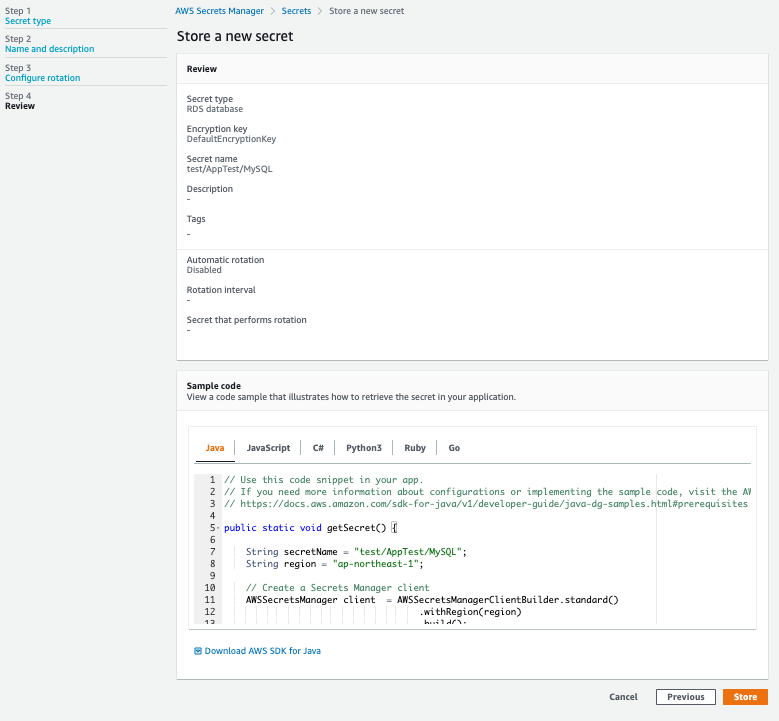Click secret name value test/AppTest/MySQL
Screen dimensions: 779x721
[x=230, y=169]
